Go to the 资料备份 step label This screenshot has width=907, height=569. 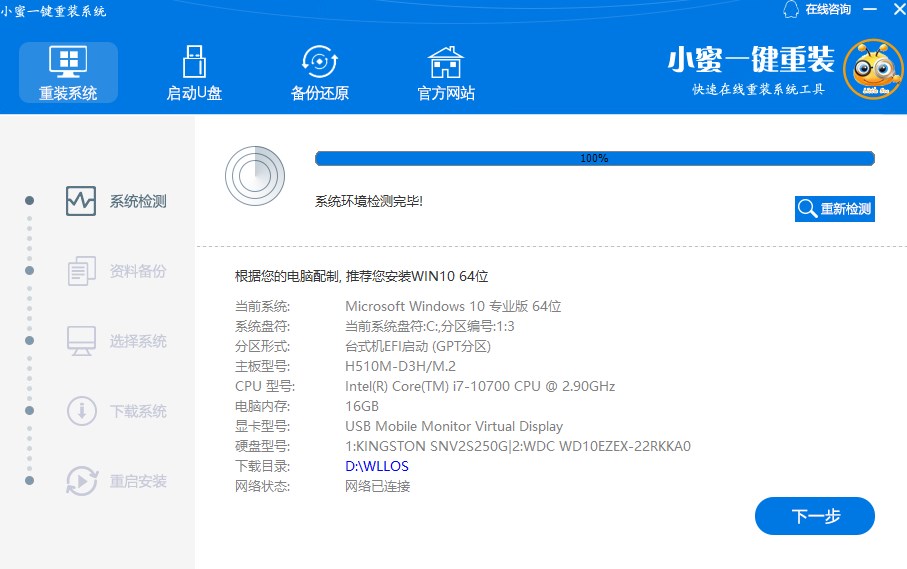coord(138,271)
